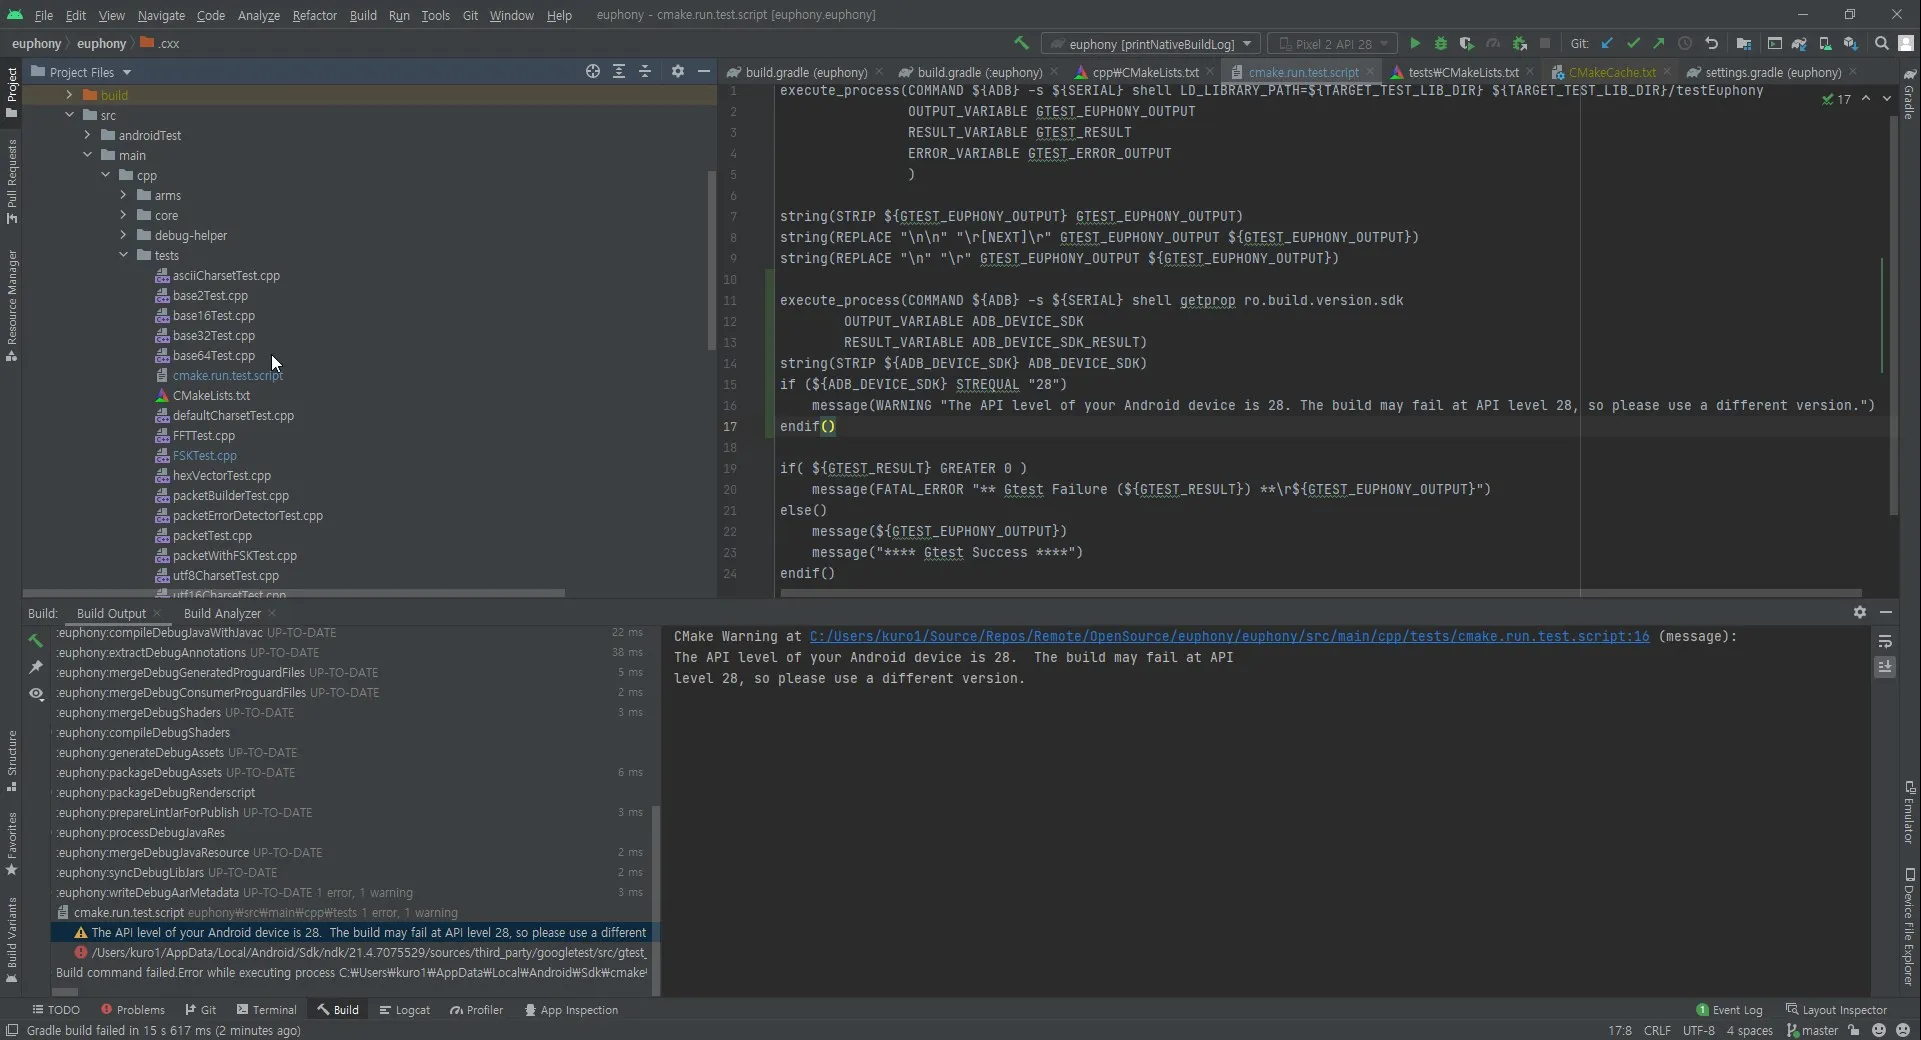Toggle the build view eye filter
The image size is (1921, 1040).
36,694
